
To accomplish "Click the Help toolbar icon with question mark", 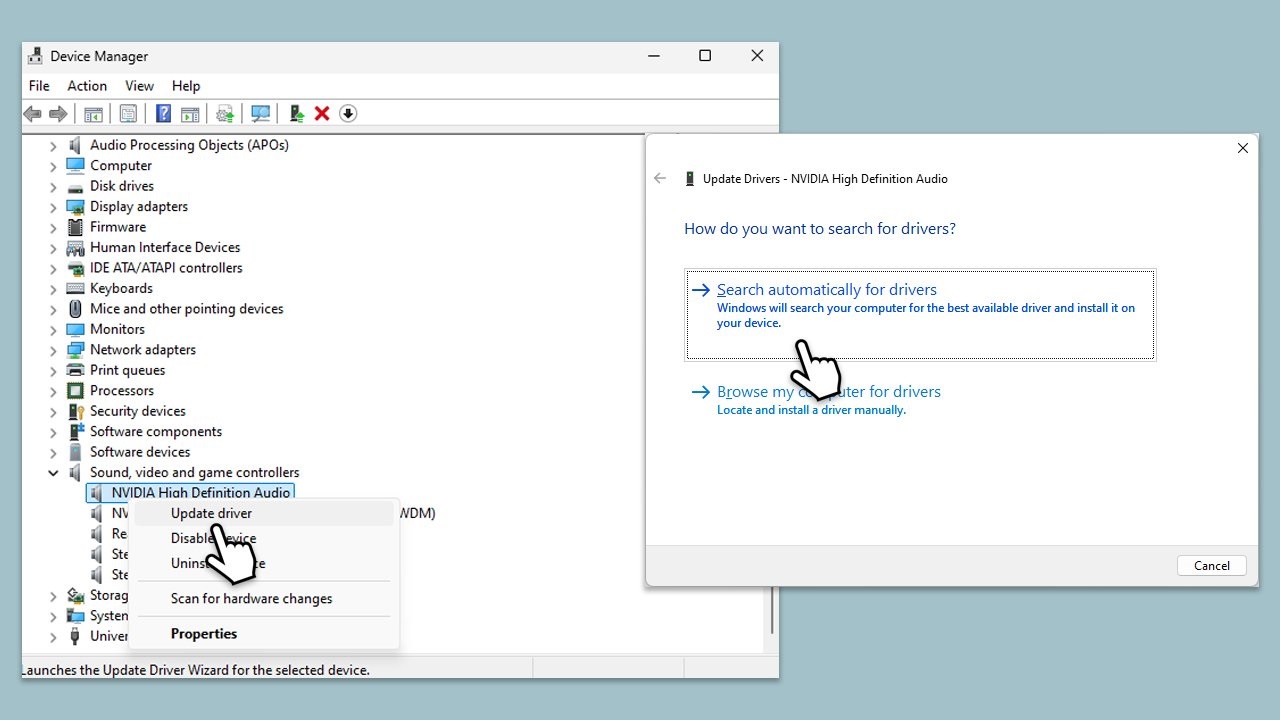I will click(x=163, y=114).
